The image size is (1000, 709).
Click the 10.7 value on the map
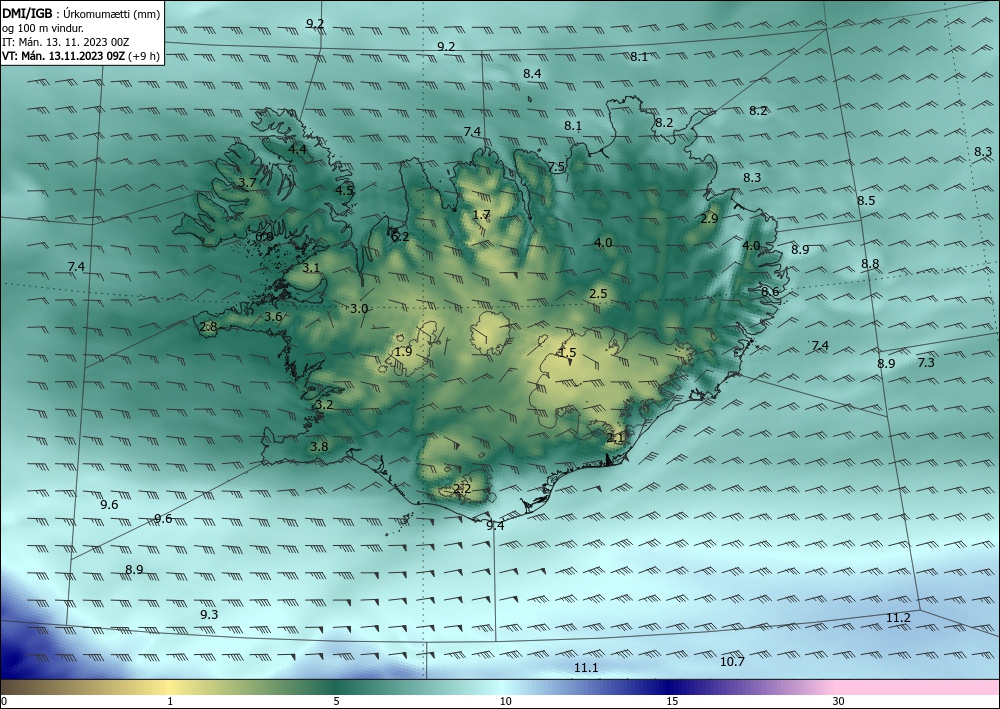[732, 662]
